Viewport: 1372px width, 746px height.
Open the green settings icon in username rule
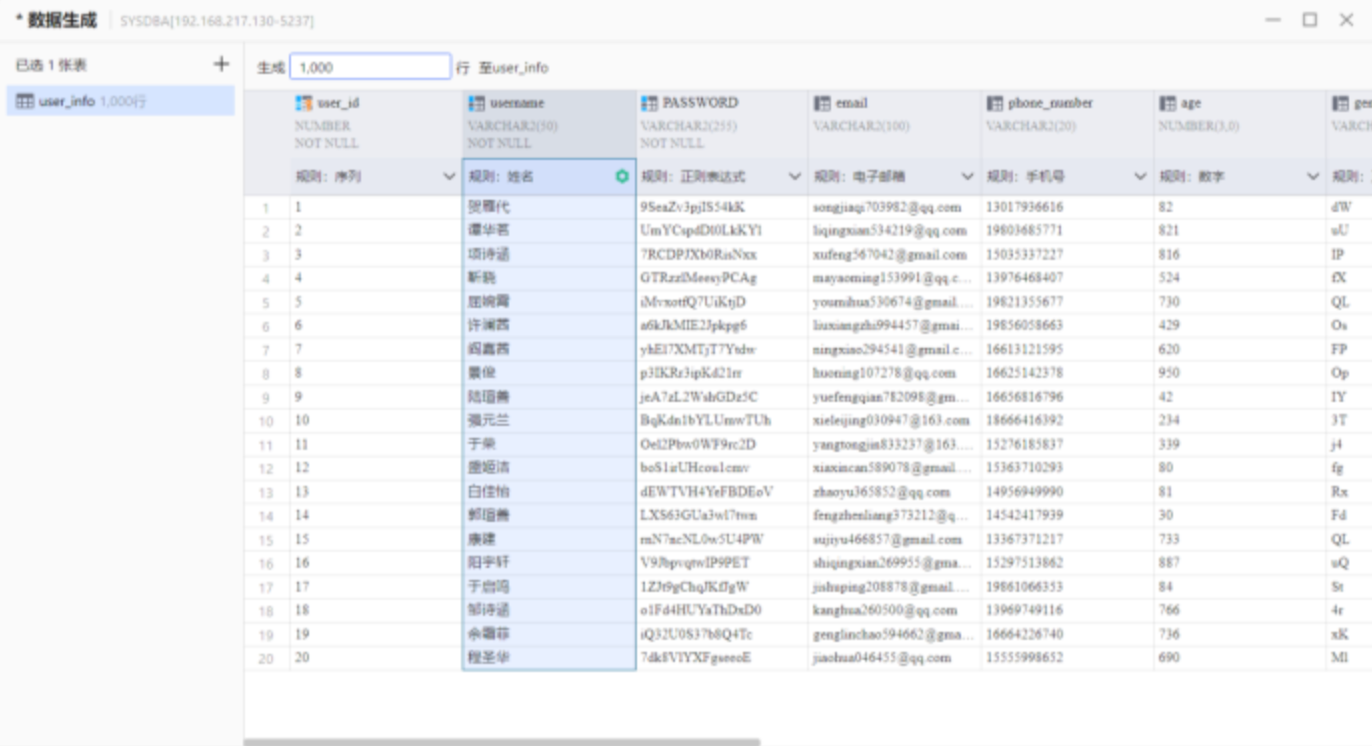click(x=622, y=177)
